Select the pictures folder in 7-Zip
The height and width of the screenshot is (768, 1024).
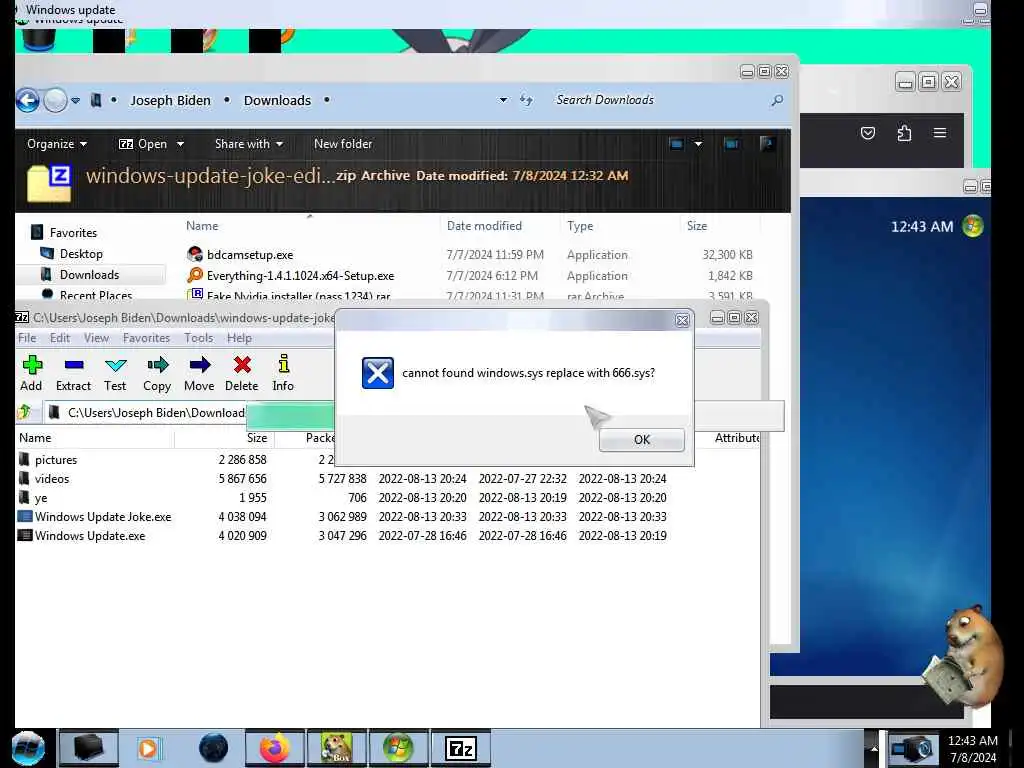56,460
